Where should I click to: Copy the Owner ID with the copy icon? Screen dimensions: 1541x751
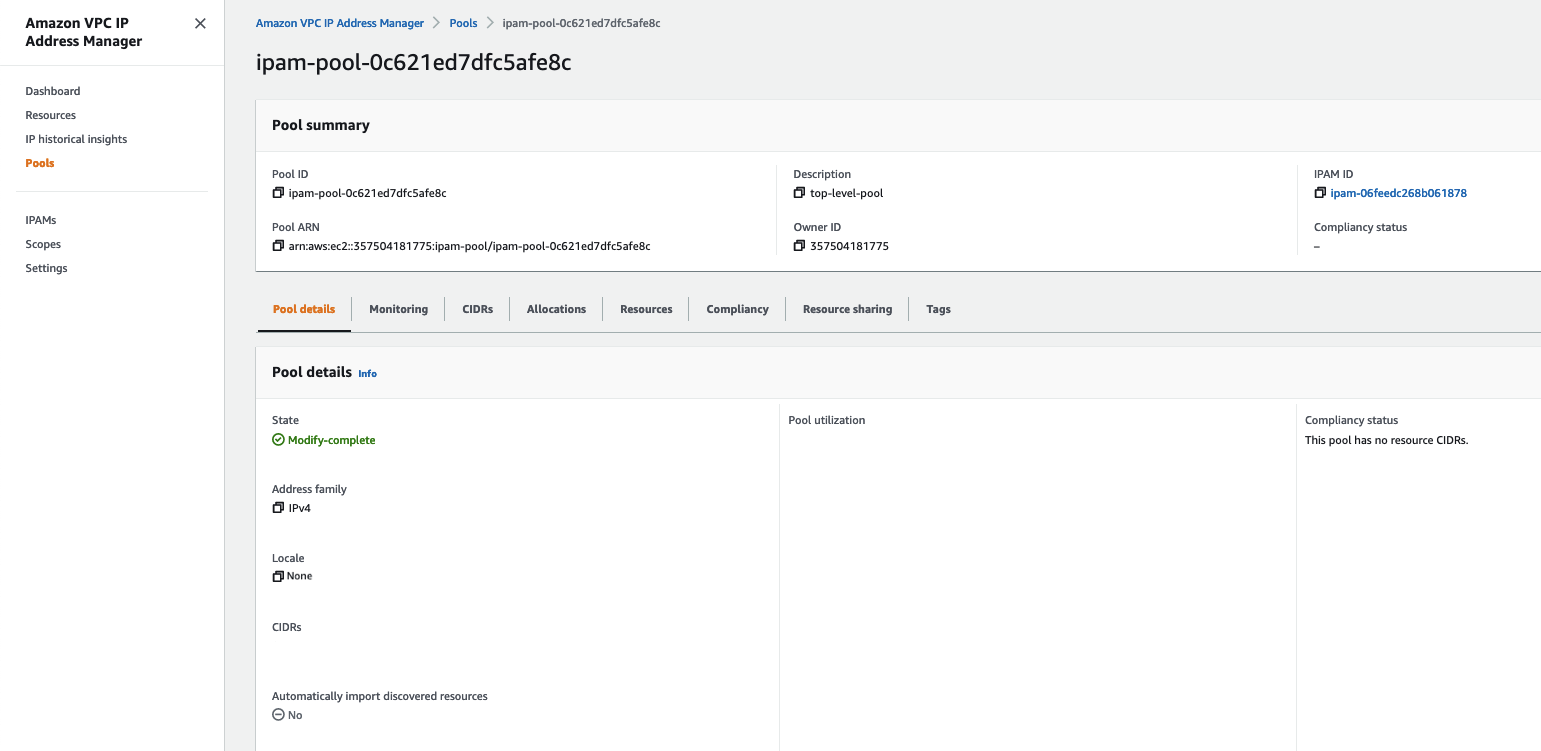coord(798,245)
